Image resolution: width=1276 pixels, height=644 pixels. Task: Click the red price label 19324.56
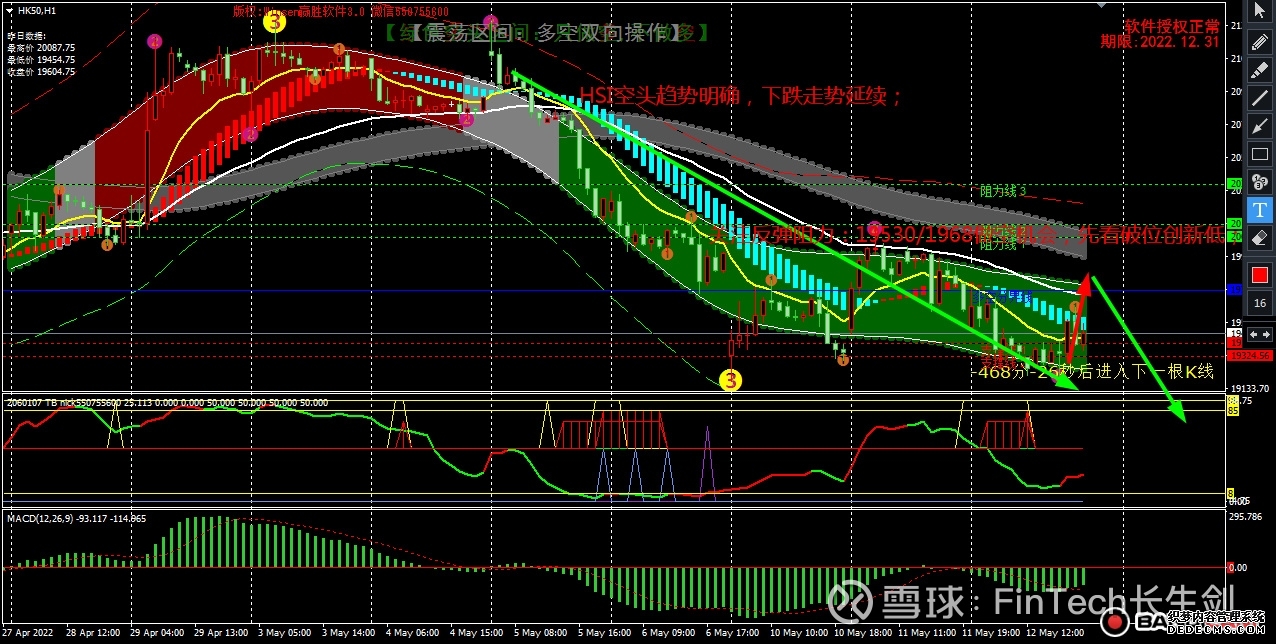click(1250, 355)
